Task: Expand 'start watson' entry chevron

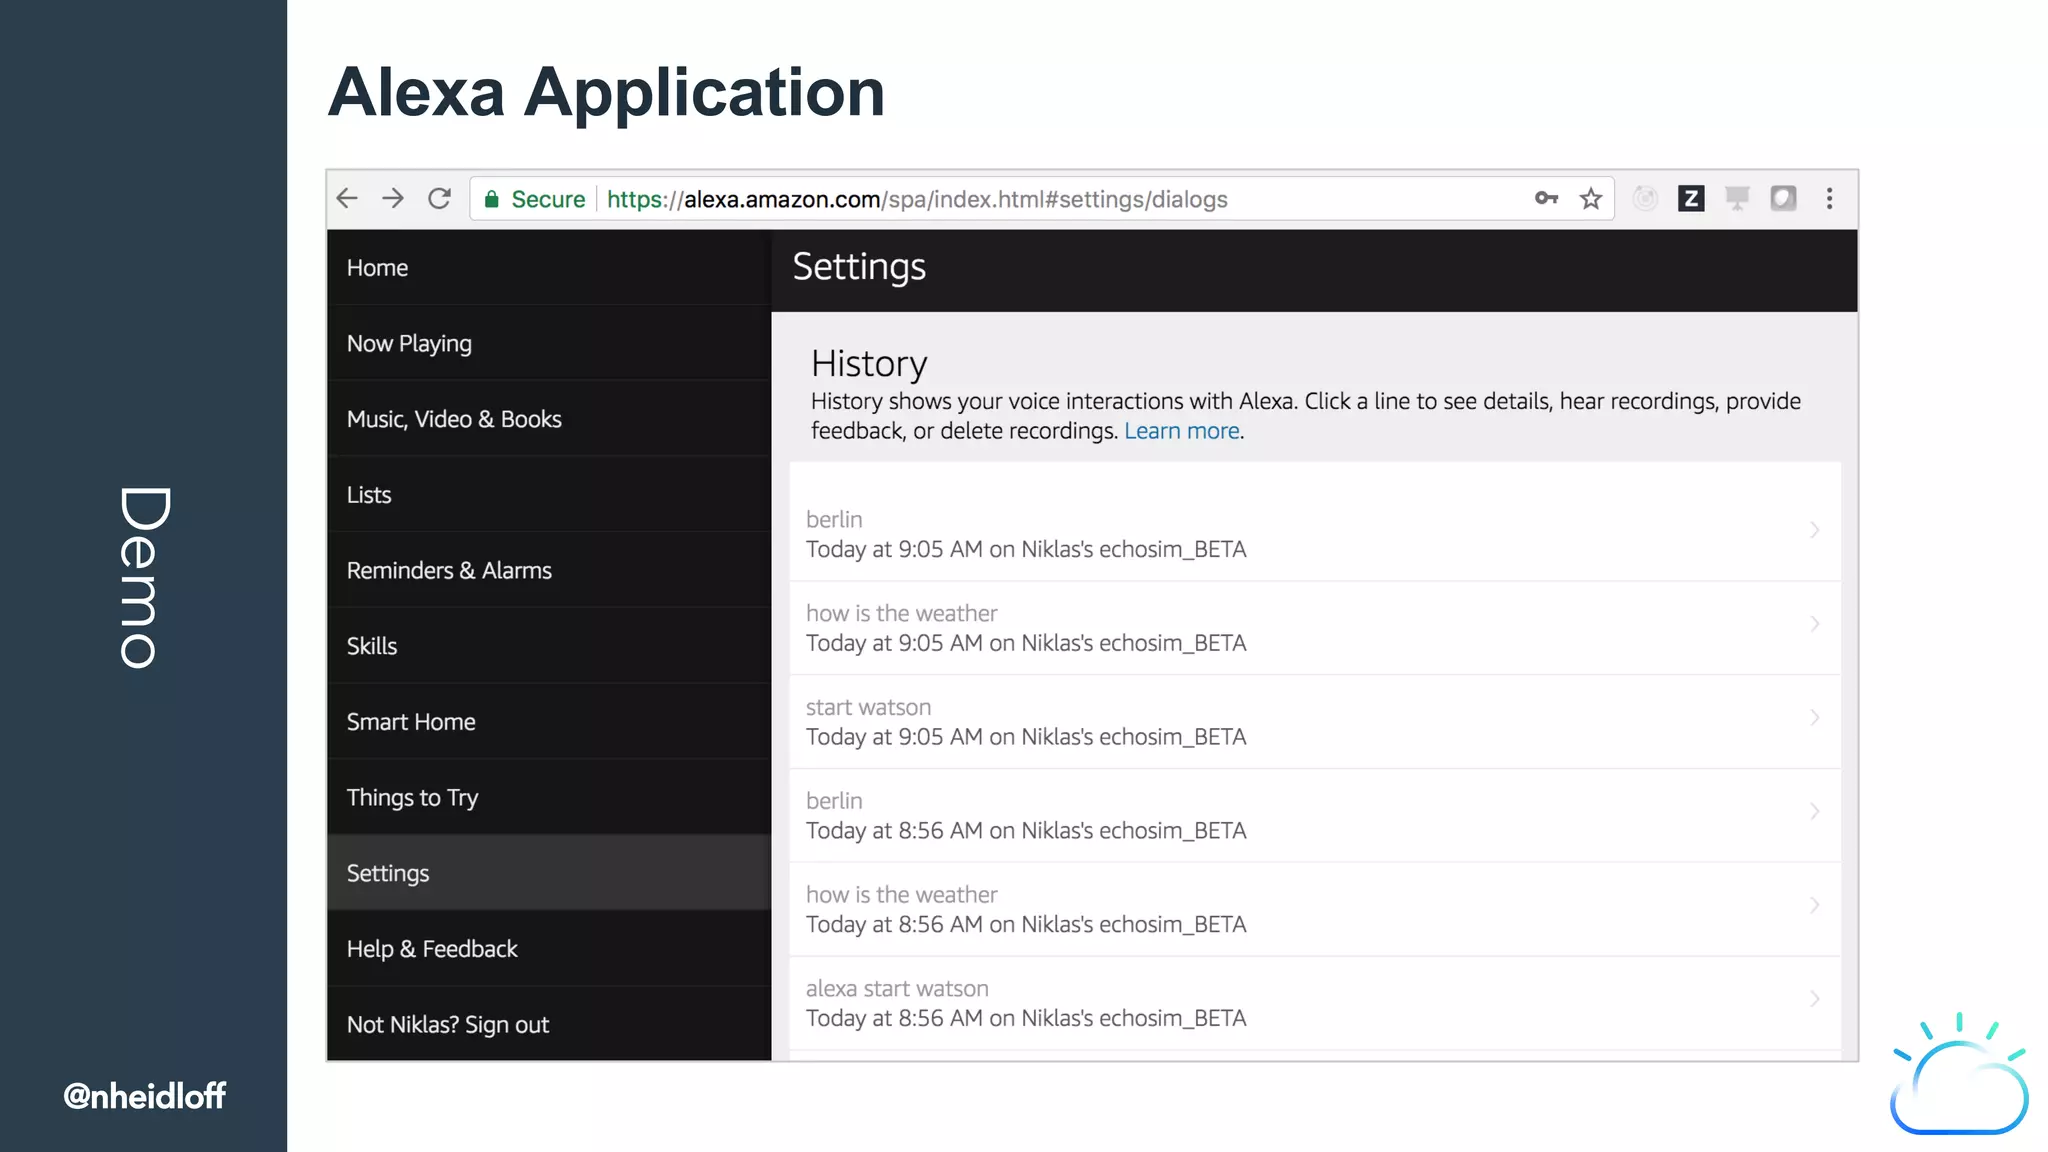Action: pos(1814,718)
